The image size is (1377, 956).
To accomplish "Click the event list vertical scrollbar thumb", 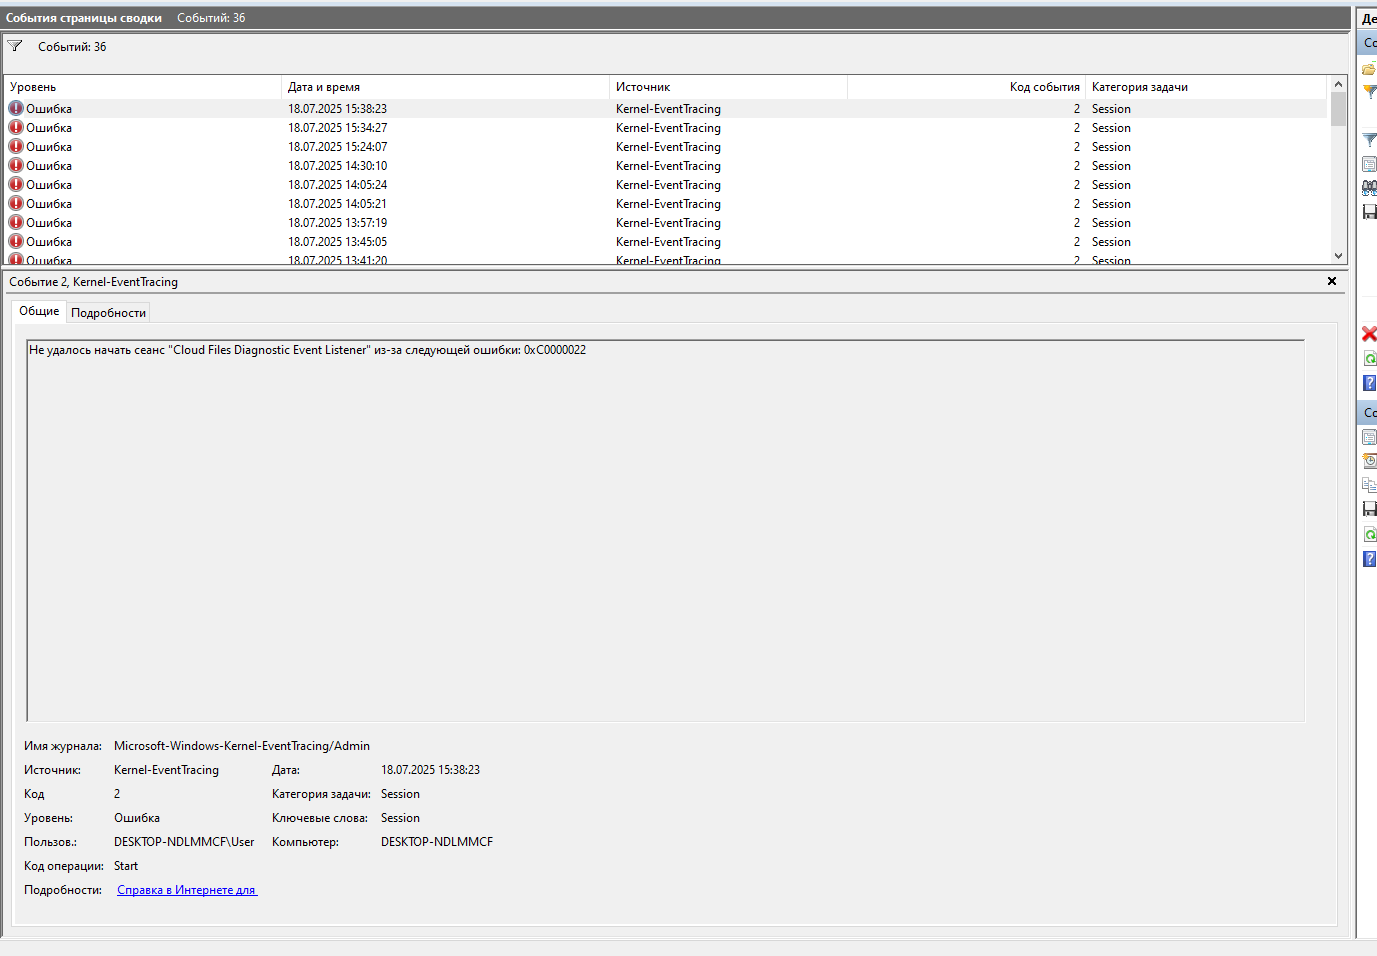I will [x=1338, y=109].
